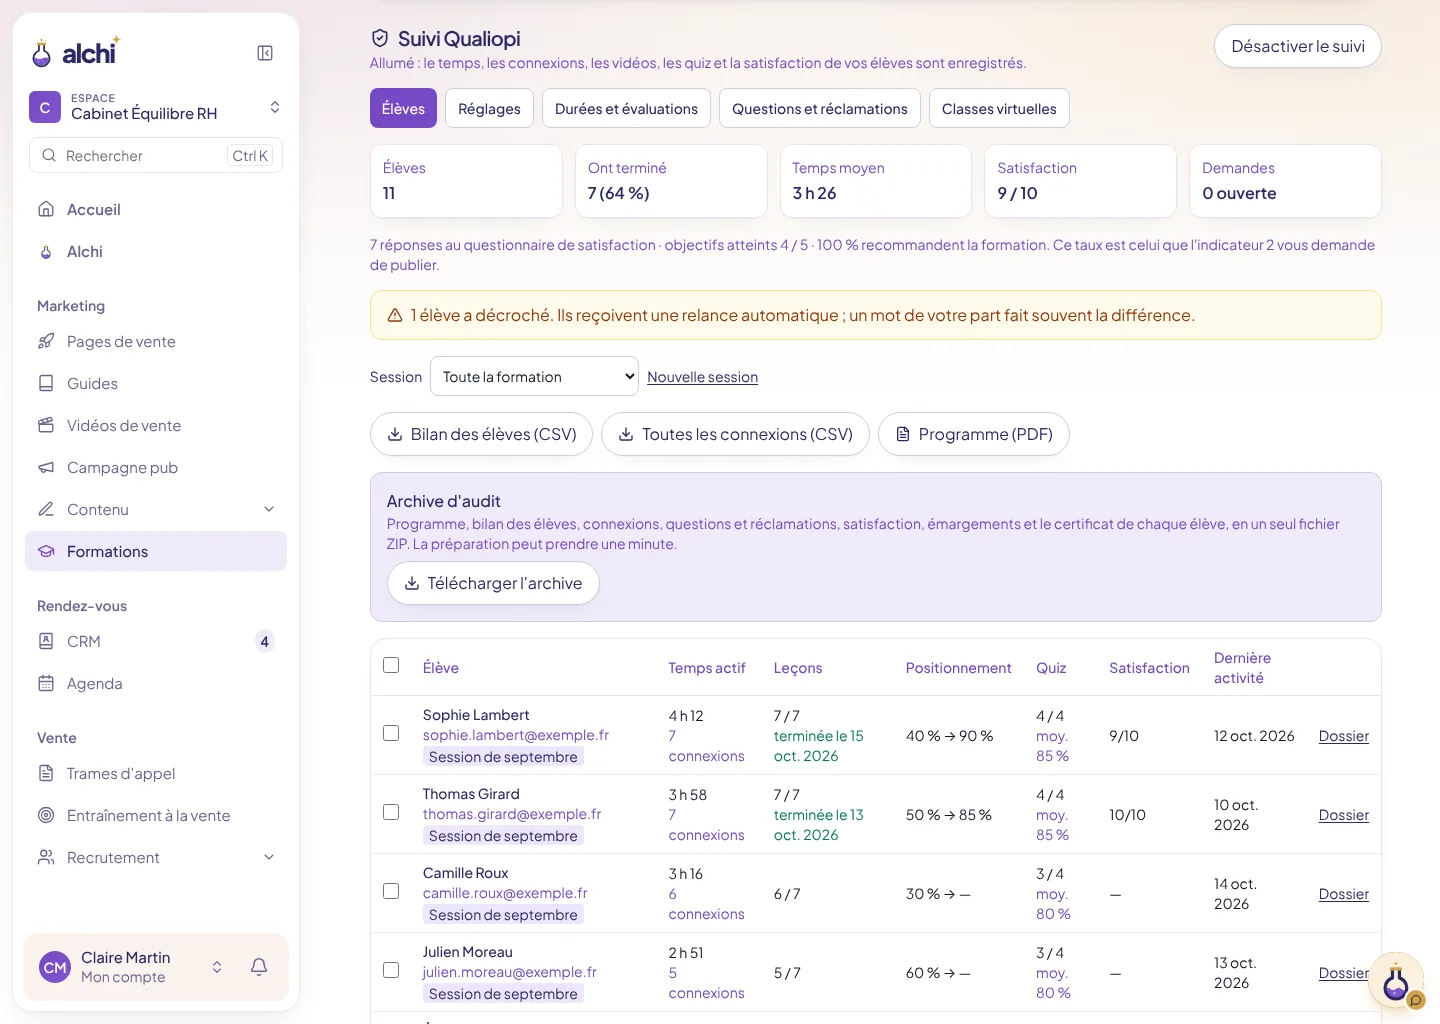Open Pages de vente rocket icon
The width and height of the screenshot is (1440, 1024).
tap(46, 341)
